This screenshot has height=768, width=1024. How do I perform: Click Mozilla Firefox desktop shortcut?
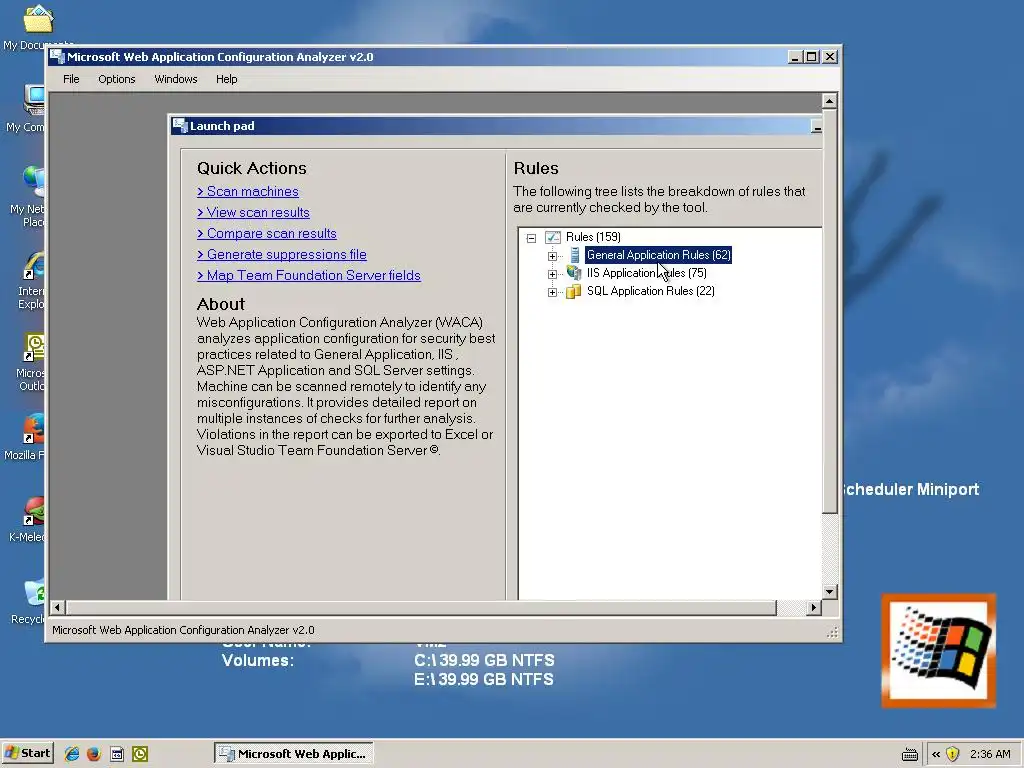click(x=34, y=429)
